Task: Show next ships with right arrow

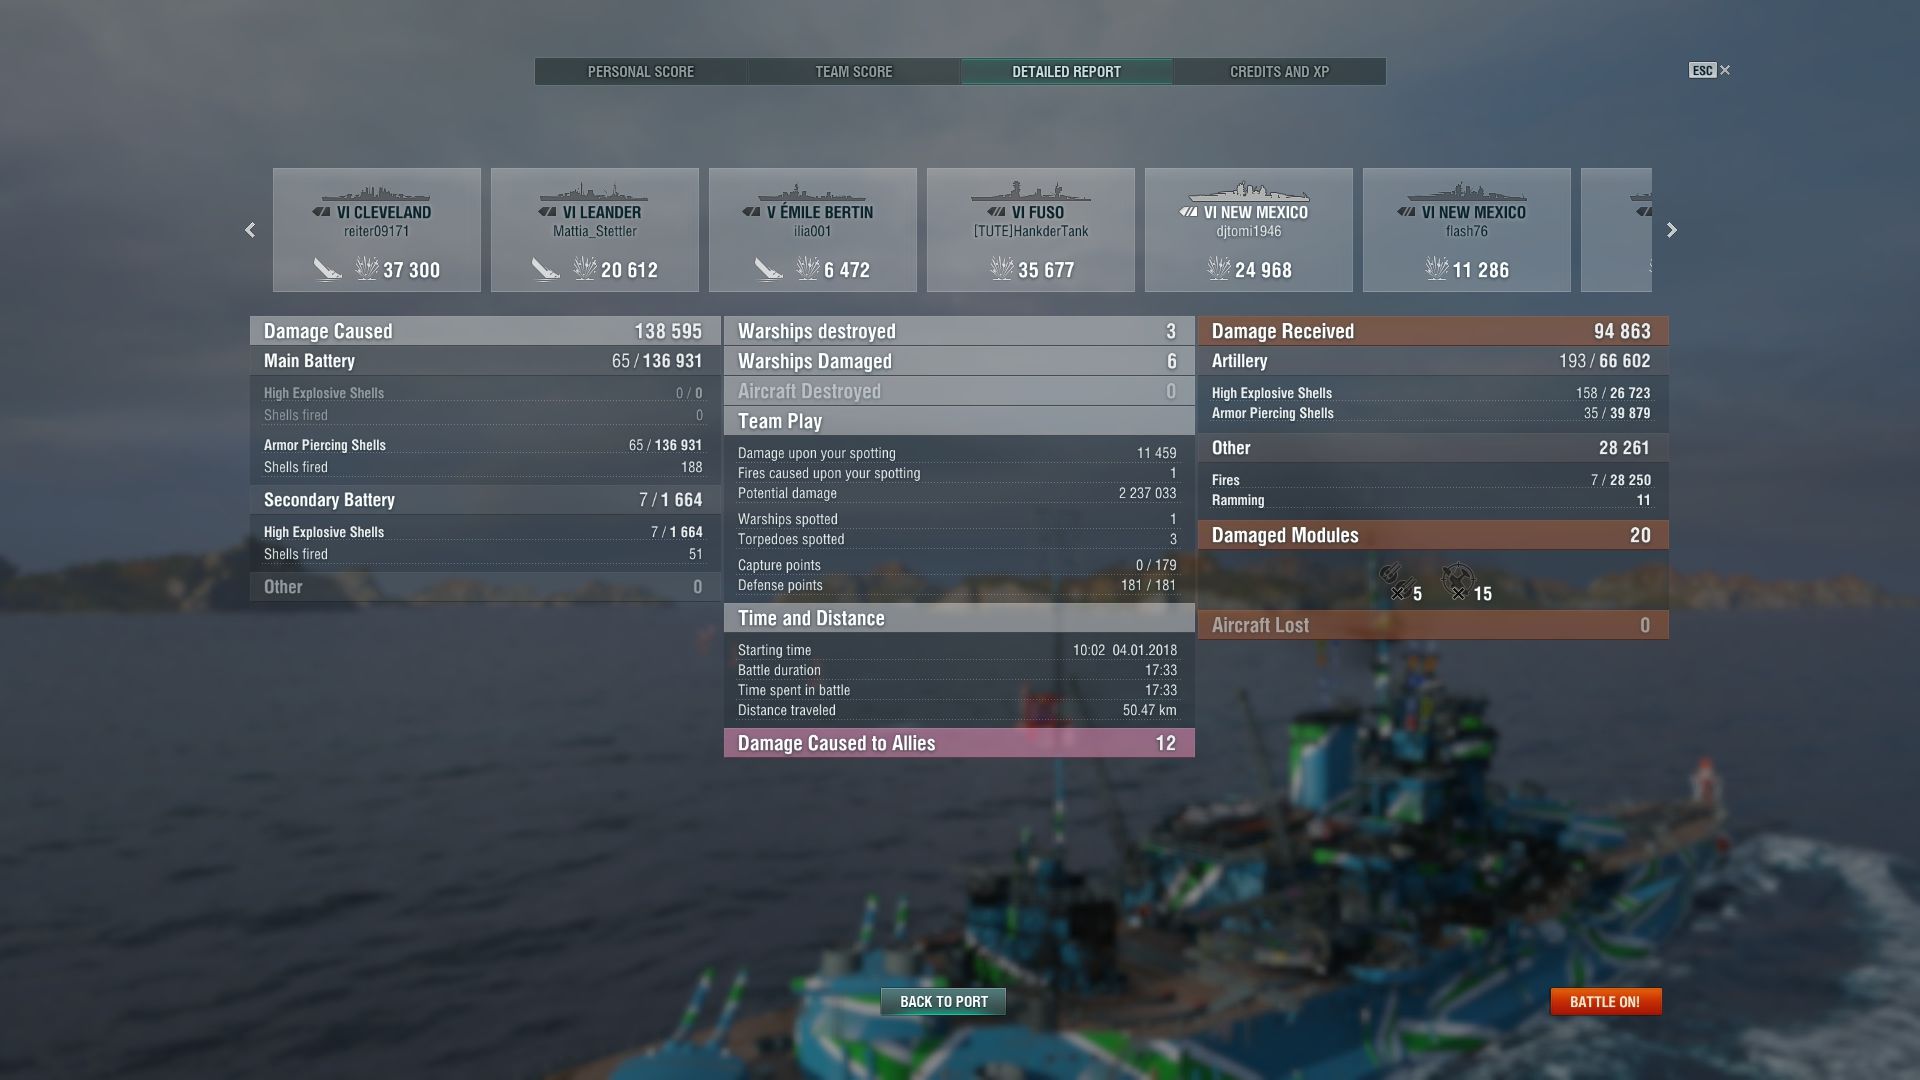Action: coord(1671,230)
